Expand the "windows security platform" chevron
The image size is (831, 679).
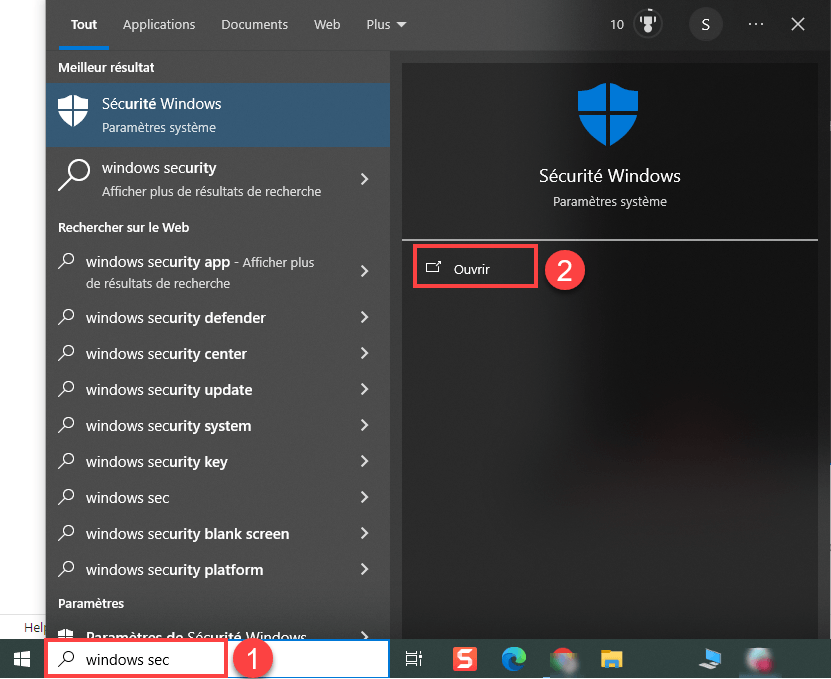[364, 570]
